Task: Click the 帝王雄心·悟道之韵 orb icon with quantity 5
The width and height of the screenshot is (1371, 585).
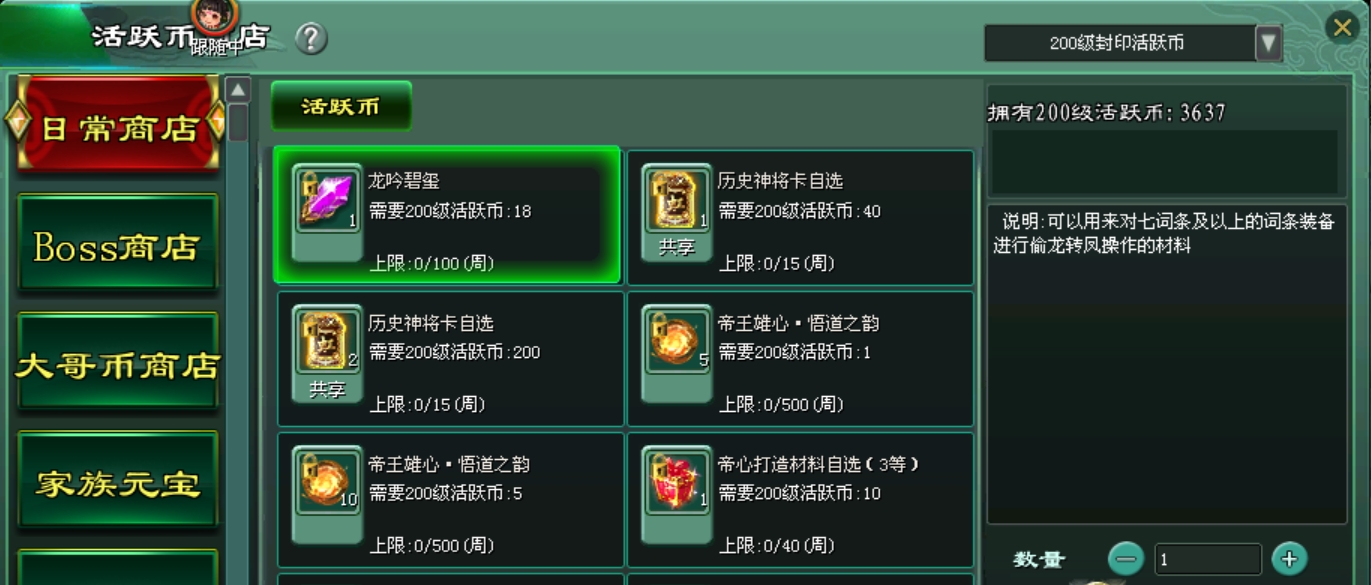Action: pyautogui.click(x=677, y=340)
